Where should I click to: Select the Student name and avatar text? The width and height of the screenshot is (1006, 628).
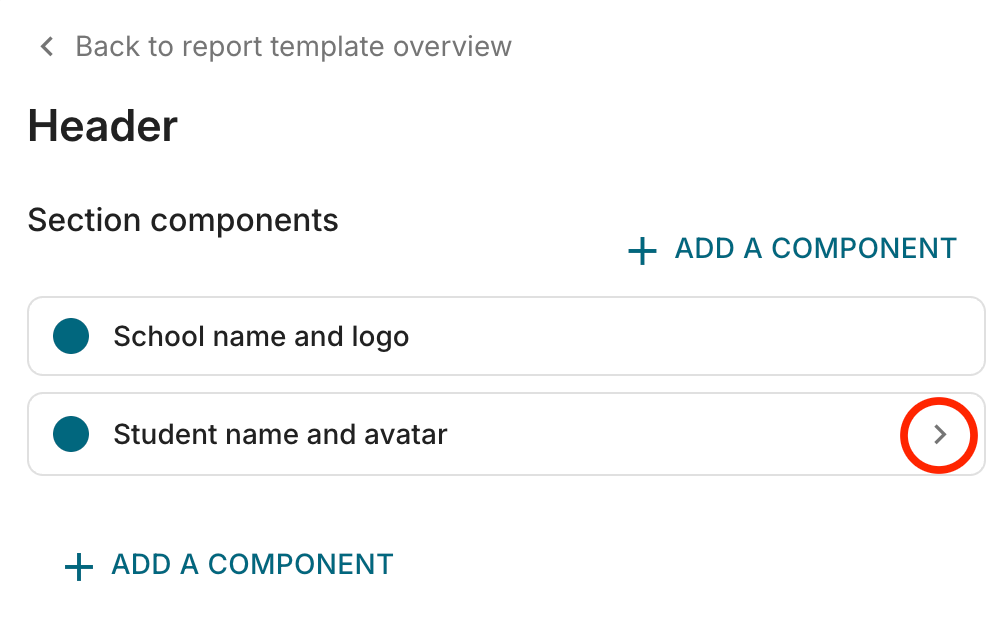(280, 434)
